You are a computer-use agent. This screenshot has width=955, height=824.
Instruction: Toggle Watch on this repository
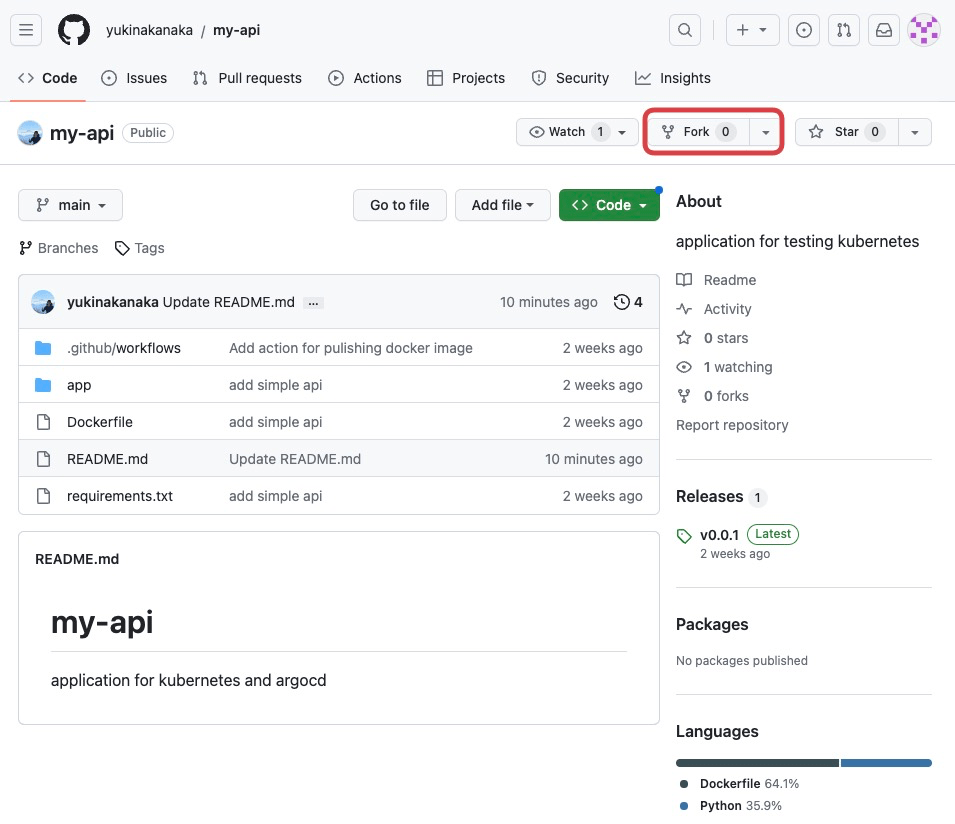pos(567,132)
